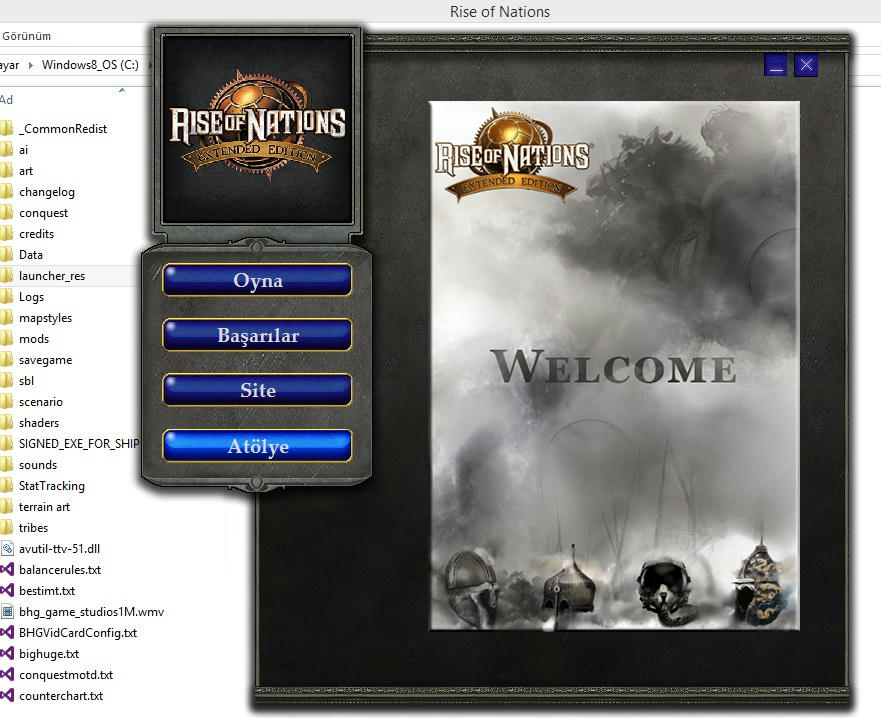Select the StatTracking folder
This screenshot has width=881, height=718.
(52, 486)
